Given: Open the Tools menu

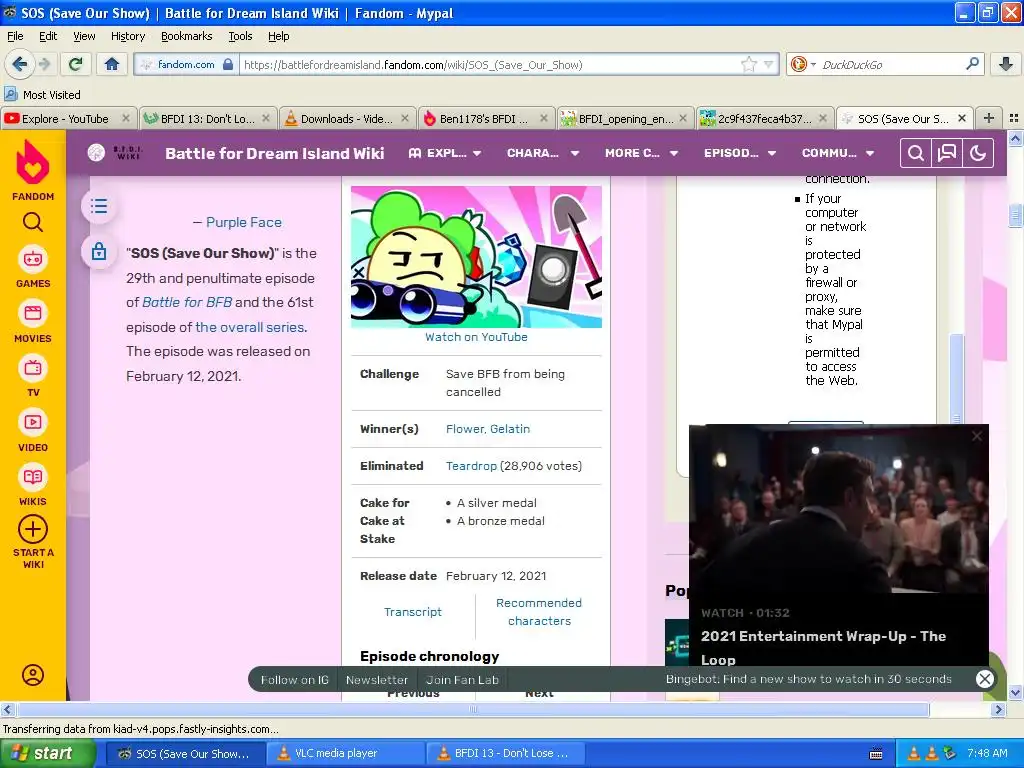Looking at the screenshot, I should [240, 36].
